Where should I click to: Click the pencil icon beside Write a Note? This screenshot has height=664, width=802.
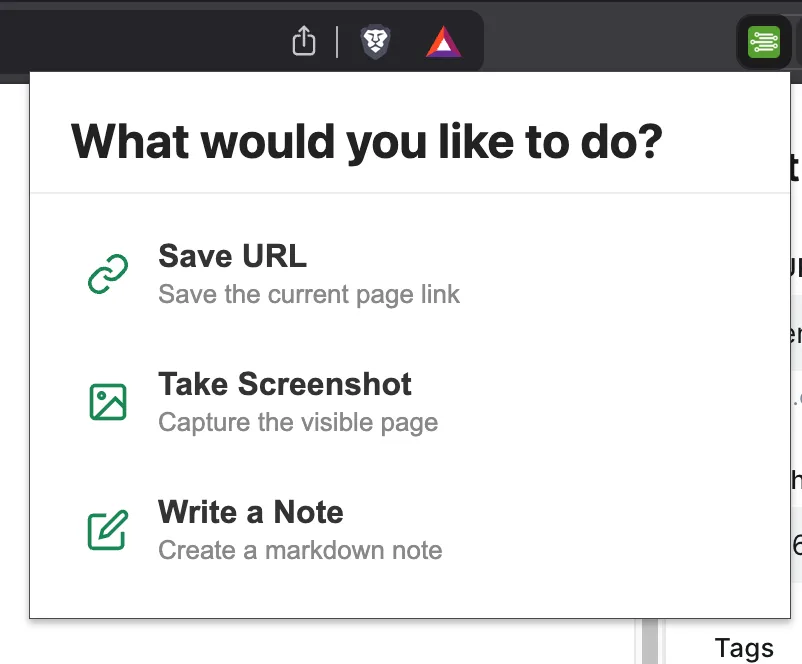click(108, 529)
